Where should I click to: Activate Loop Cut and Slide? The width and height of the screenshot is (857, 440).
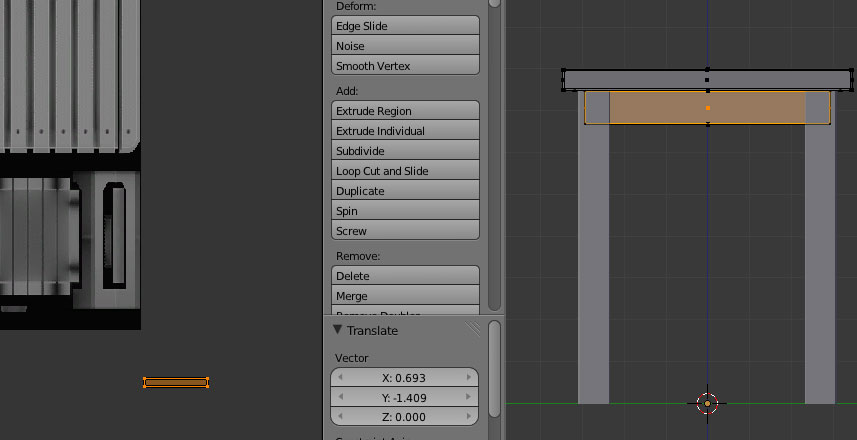404,171
